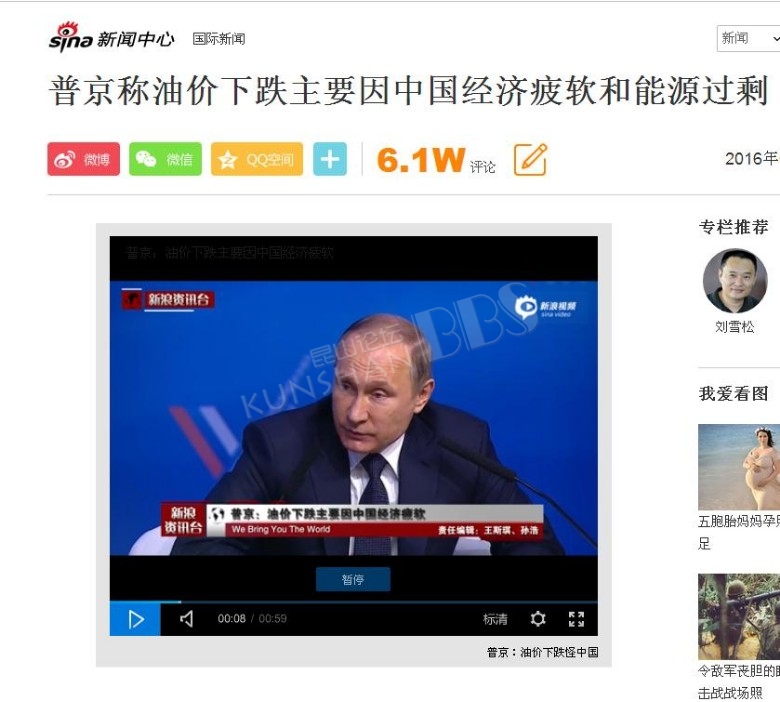Click the orange write-comment pencil icon
Viewport: 780px width, 702px height.
tap(530, 159)
